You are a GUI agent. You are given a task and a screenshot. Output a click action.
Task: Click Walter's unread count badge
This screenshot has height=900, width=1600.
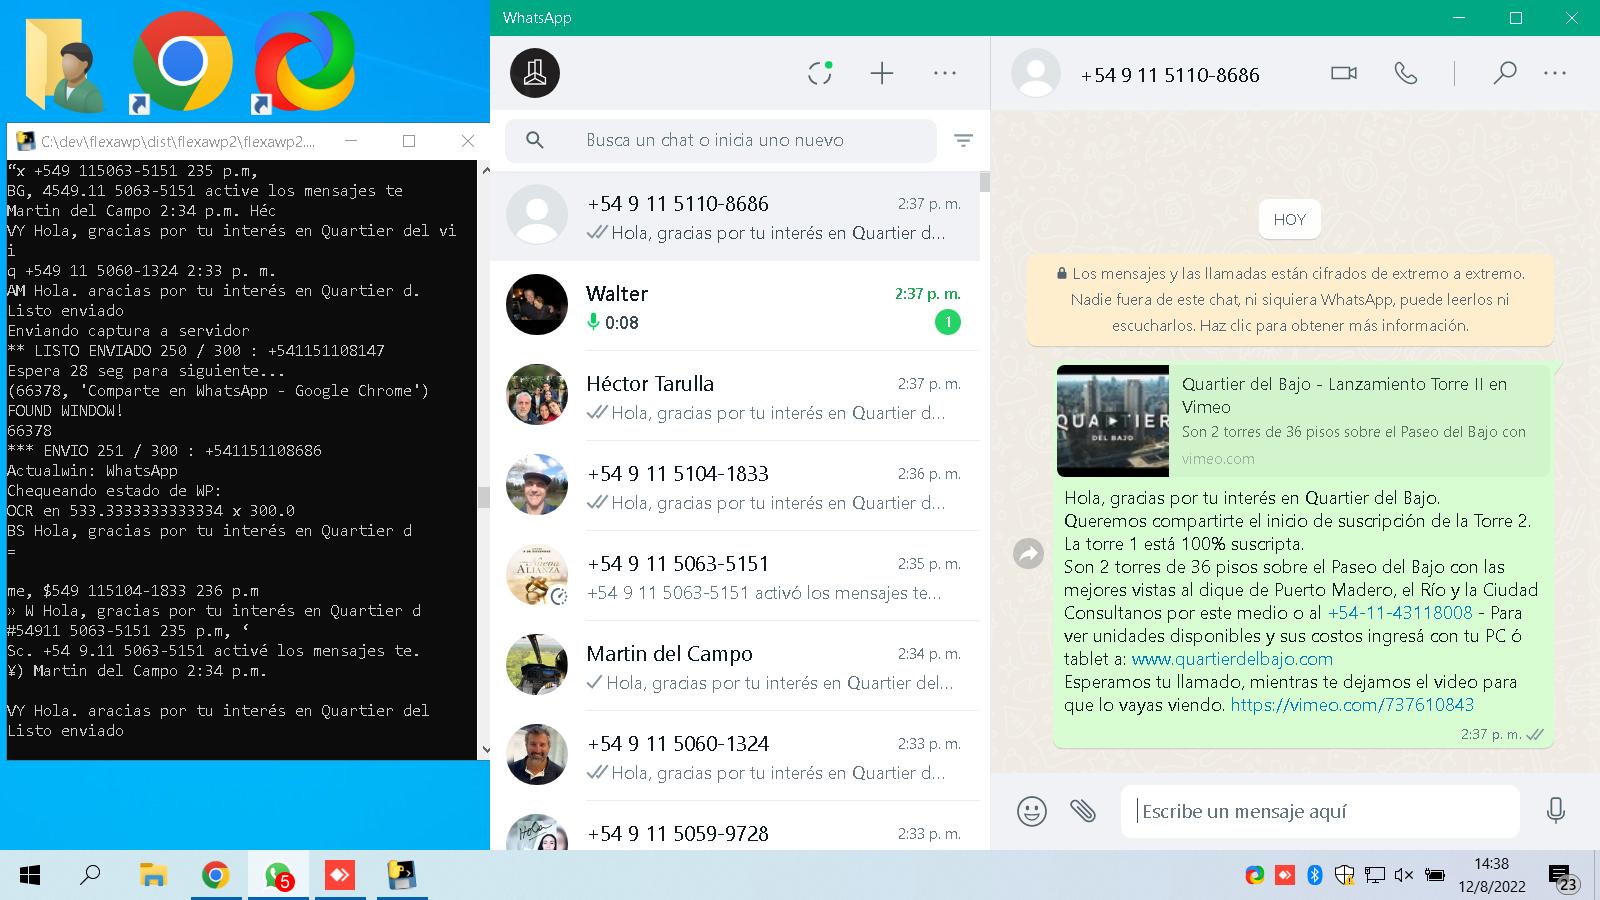click(947, 322)
